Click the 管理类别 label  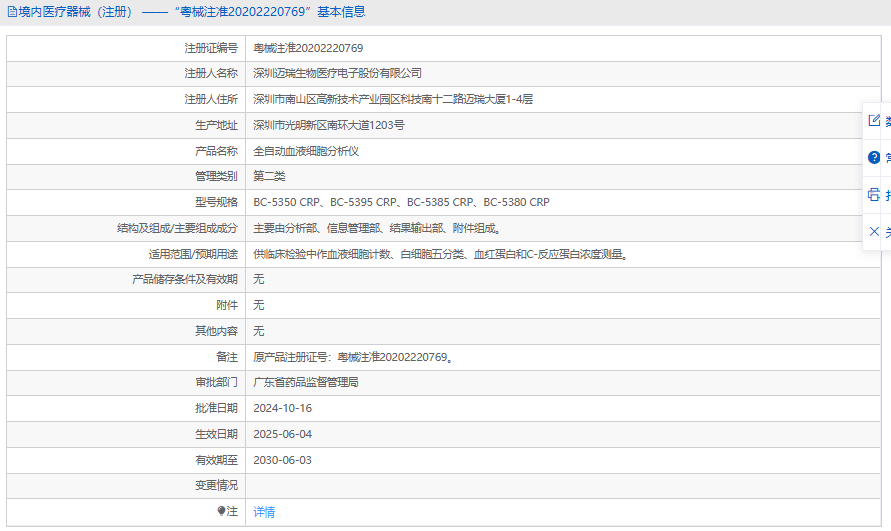[x=216, y=176]
